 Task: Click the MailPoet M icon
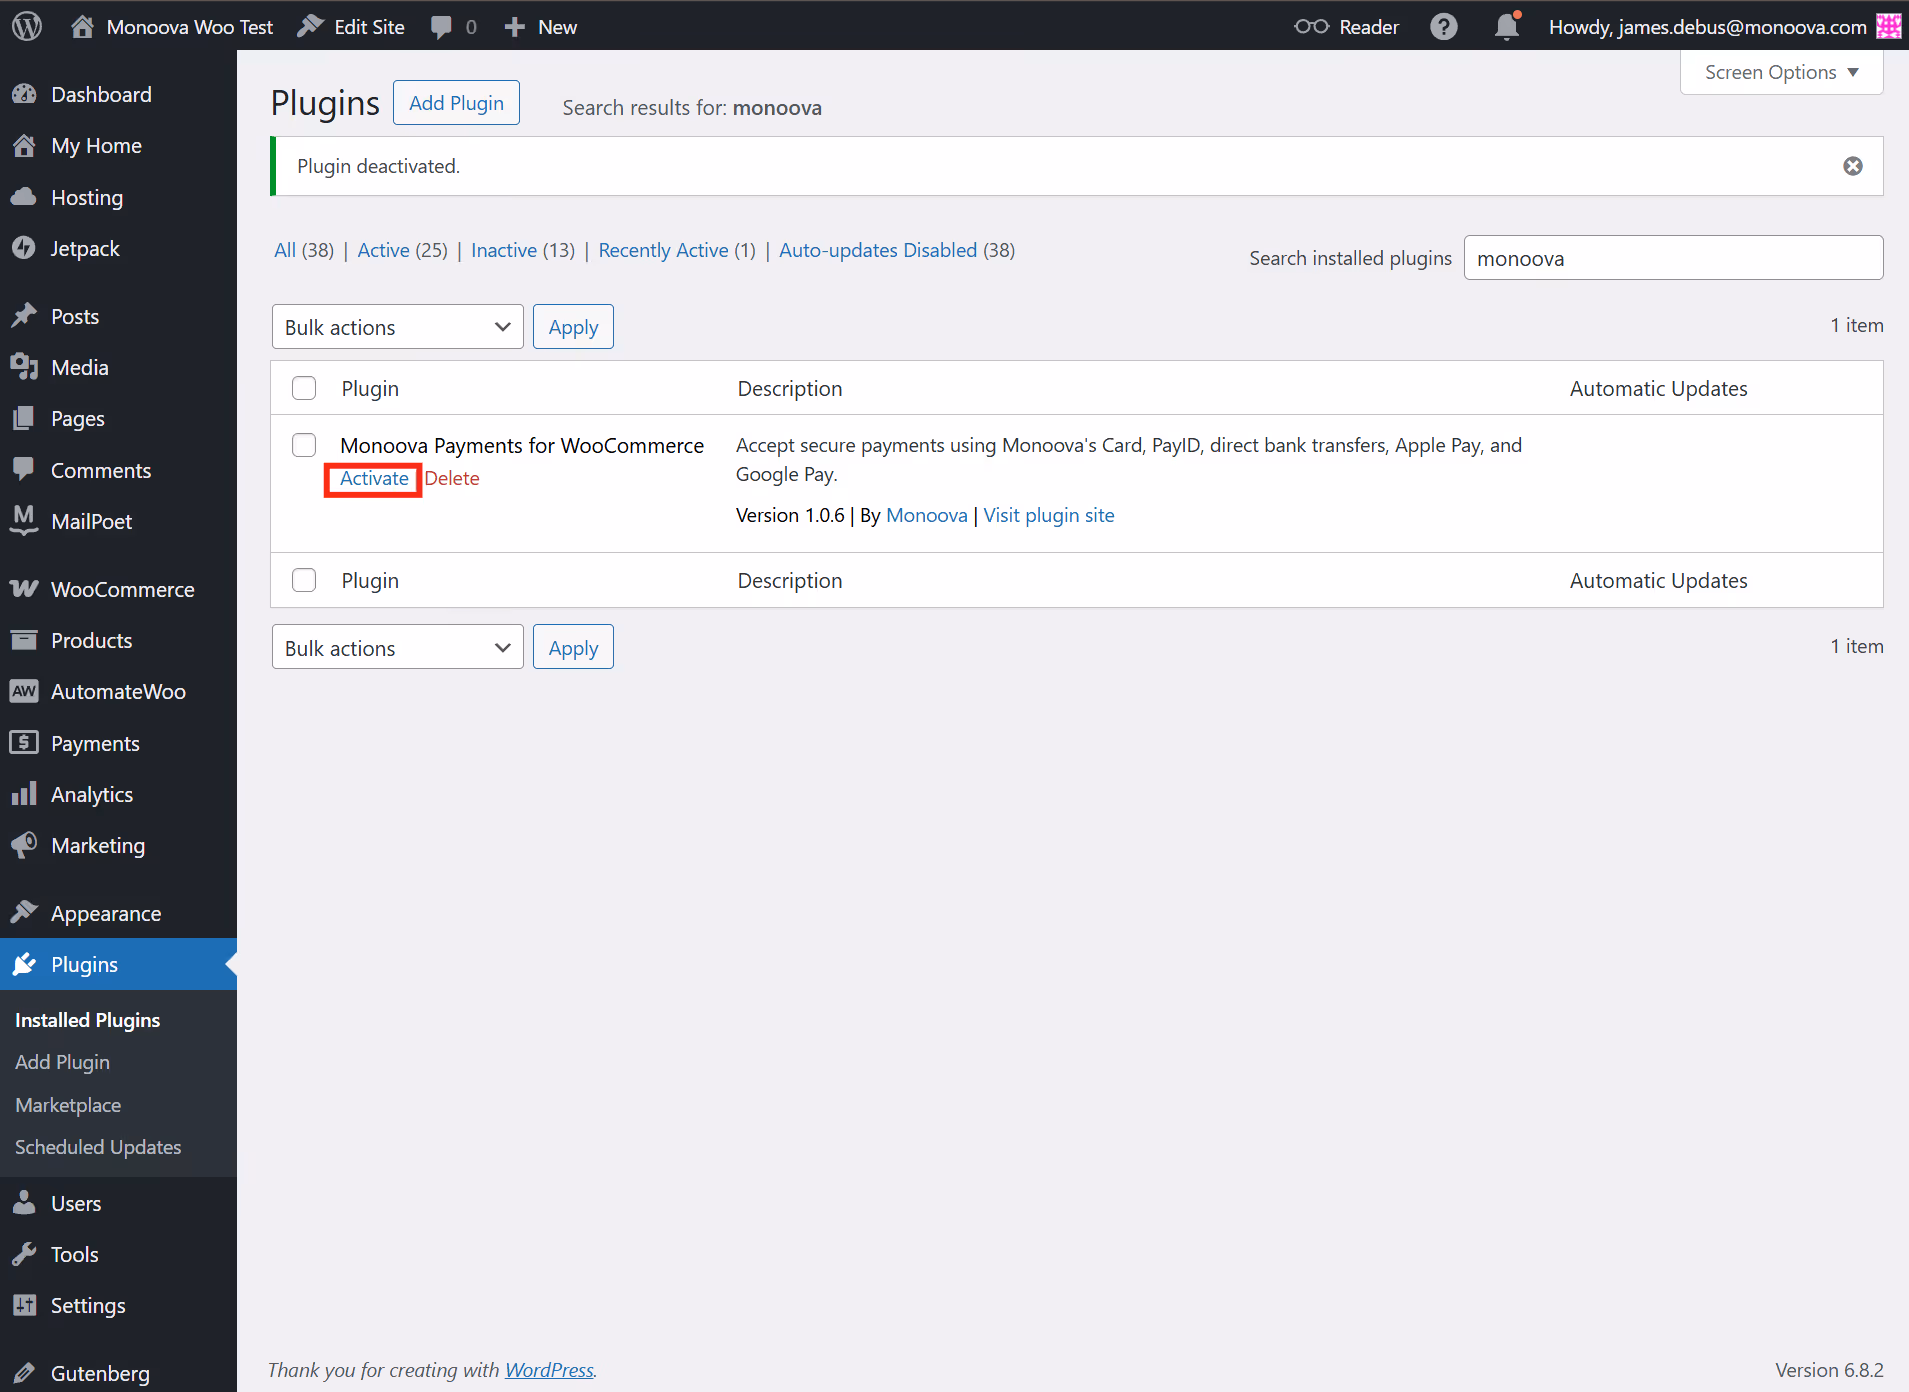(24, 521)
